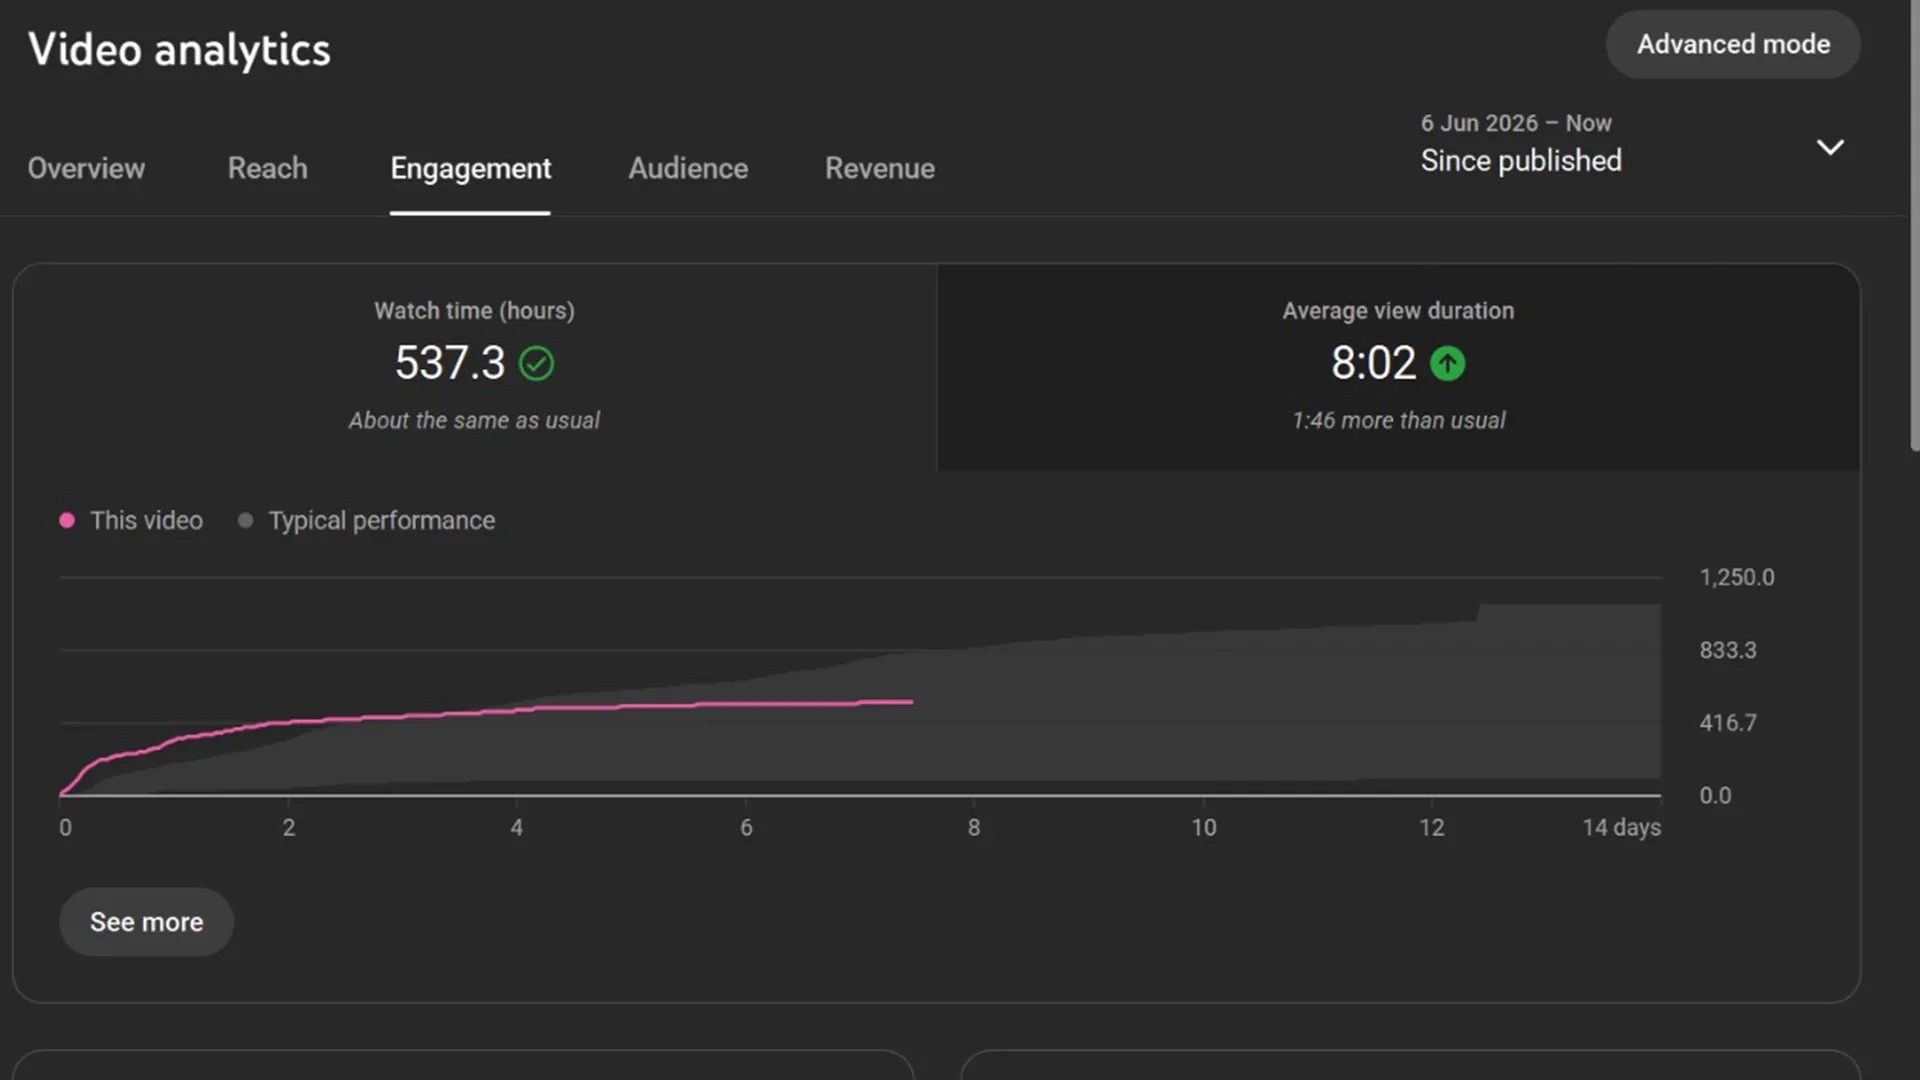Click the gray Typical performance legend dot
1920x1080 pixels.
click(x=245, y=520)
